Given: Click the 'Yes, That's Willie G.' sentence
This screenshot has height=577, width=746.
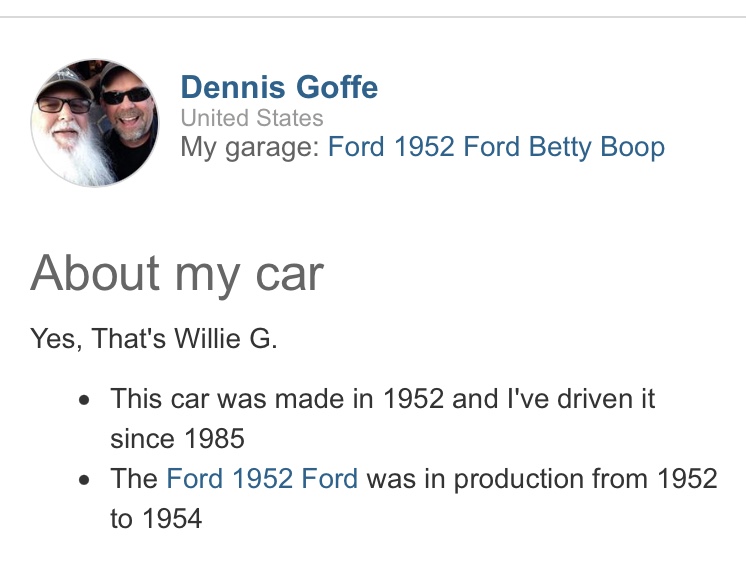Looking at the screenshot, I should pyautogui.click(x=154, y=339).
